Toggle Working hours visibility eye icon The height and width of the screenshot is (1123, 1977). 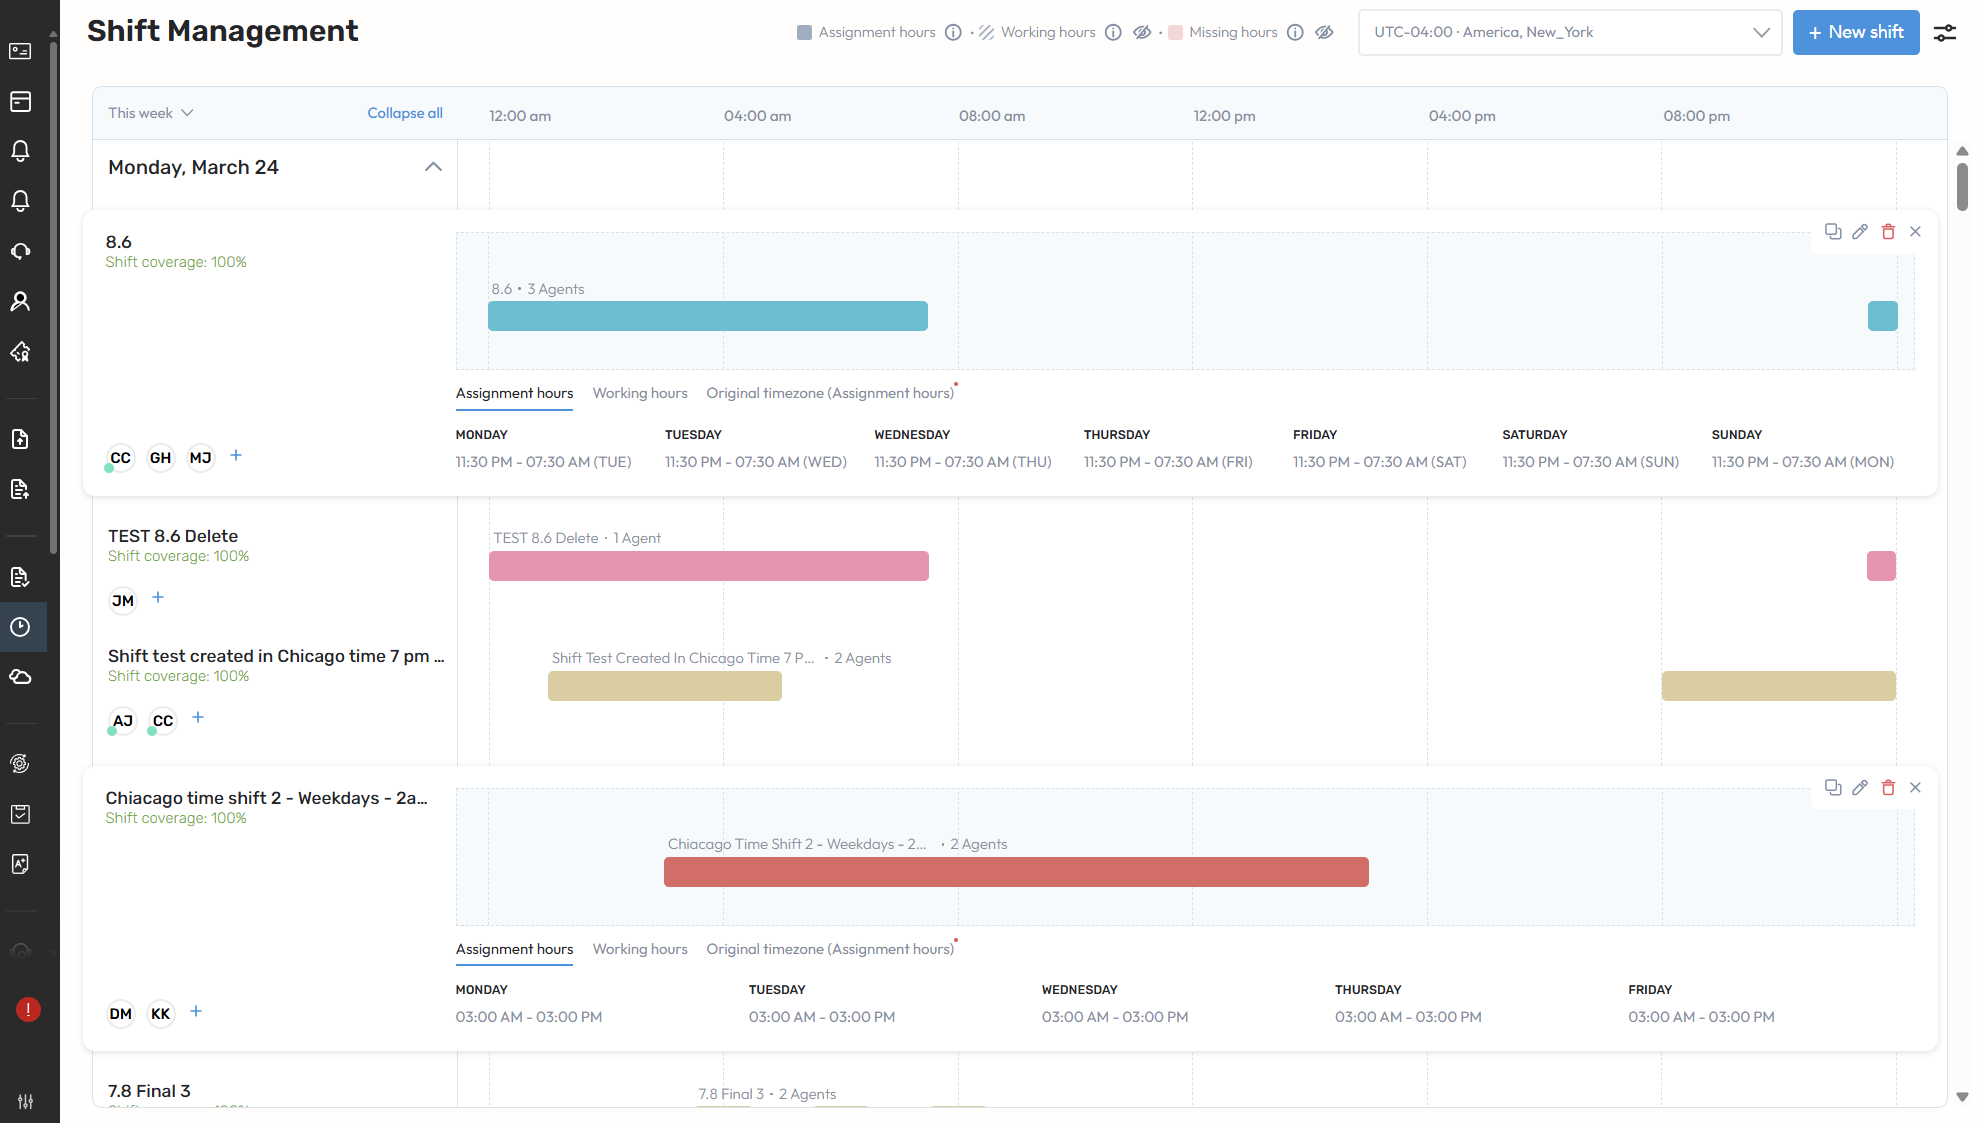[1142, 33]
